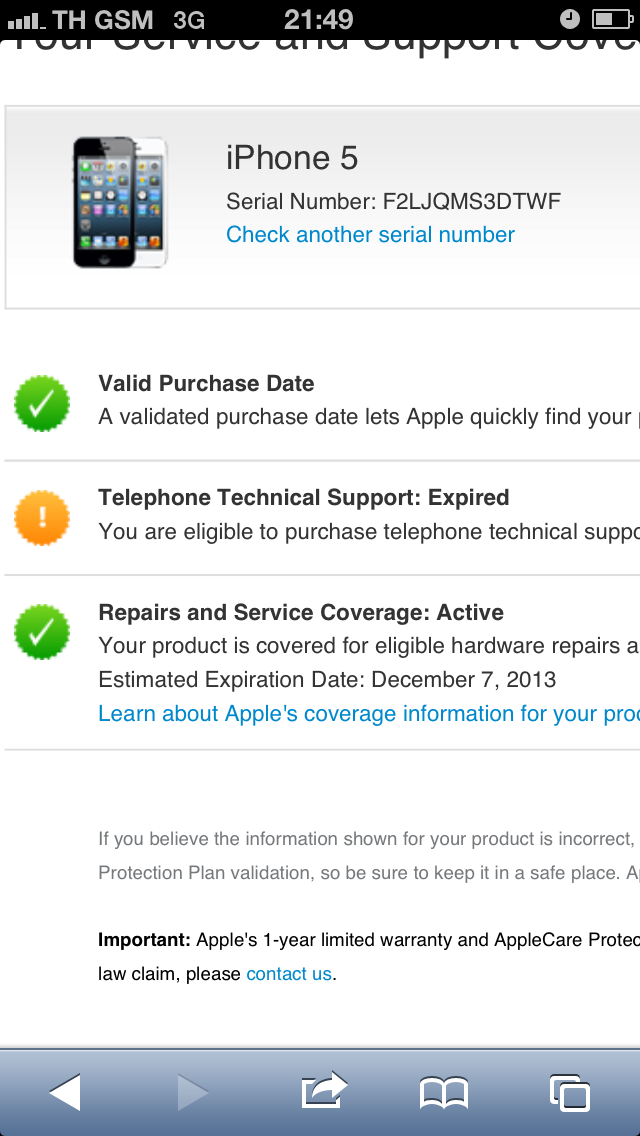Tap the Safari forward arrow
The image size is (640, 1136).
coord(193,1092)
